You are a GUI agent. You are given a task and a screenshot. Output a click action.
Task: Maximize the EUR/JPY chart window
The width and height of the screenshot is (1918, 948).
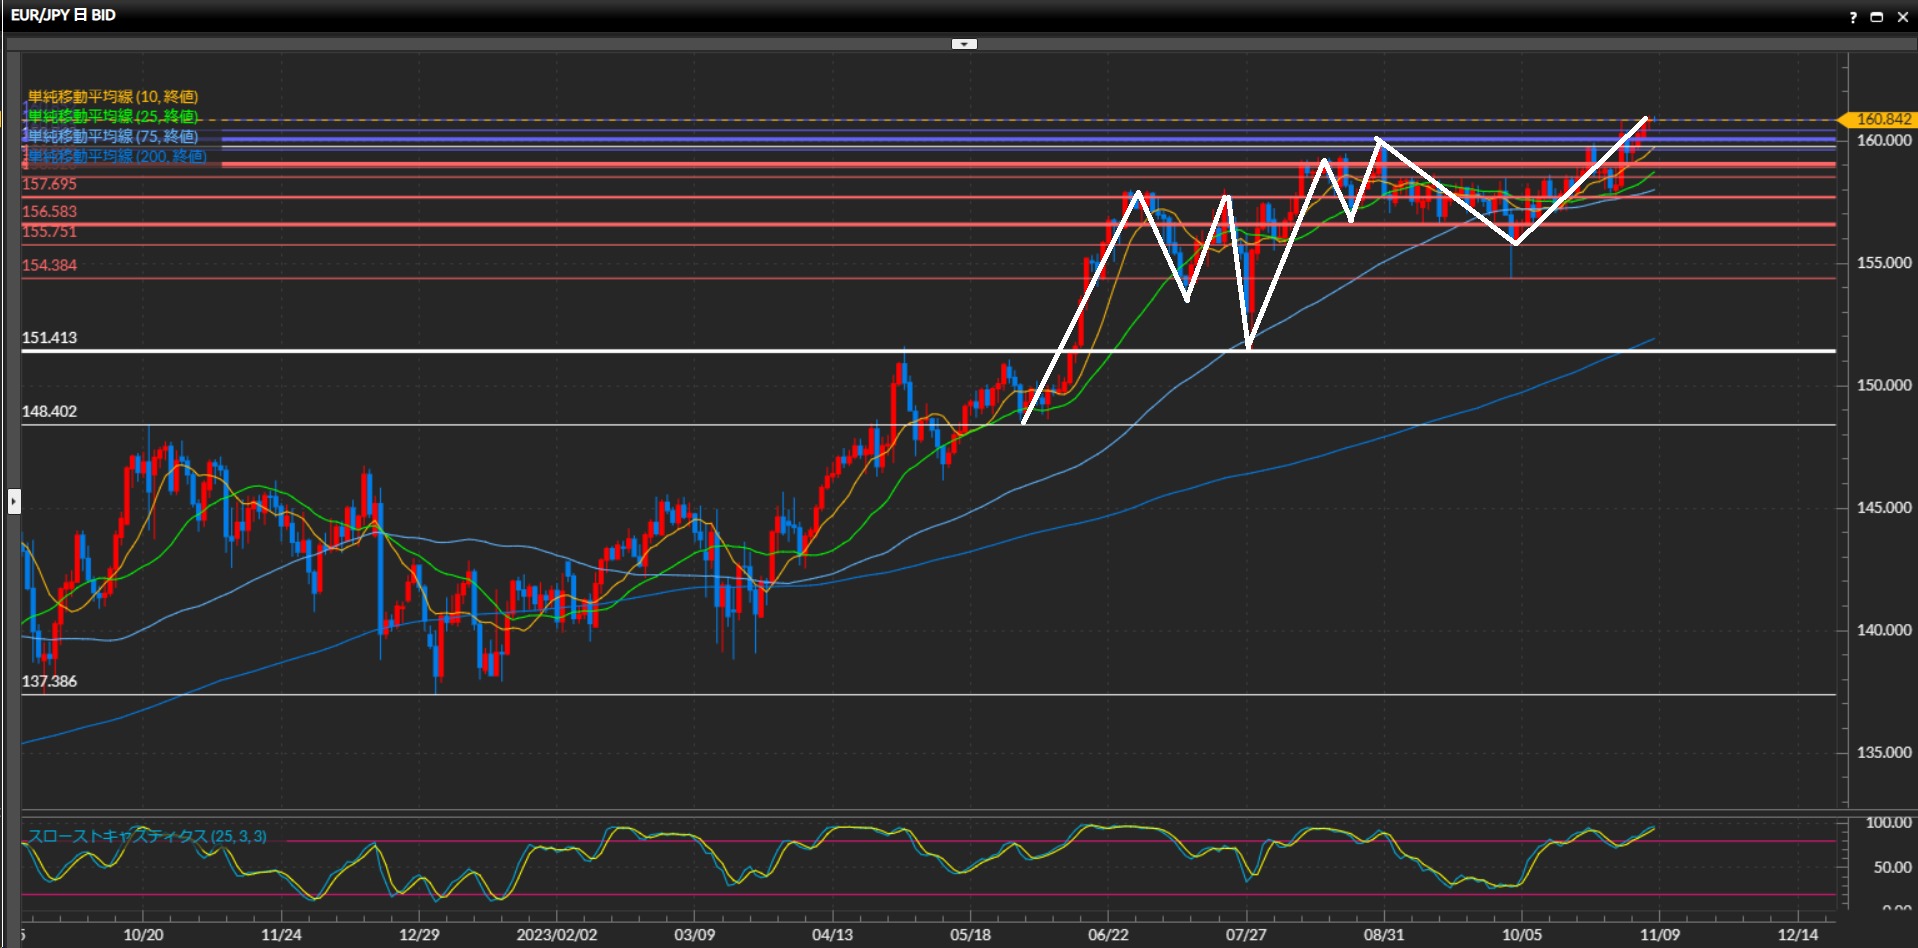[1877, 17]
